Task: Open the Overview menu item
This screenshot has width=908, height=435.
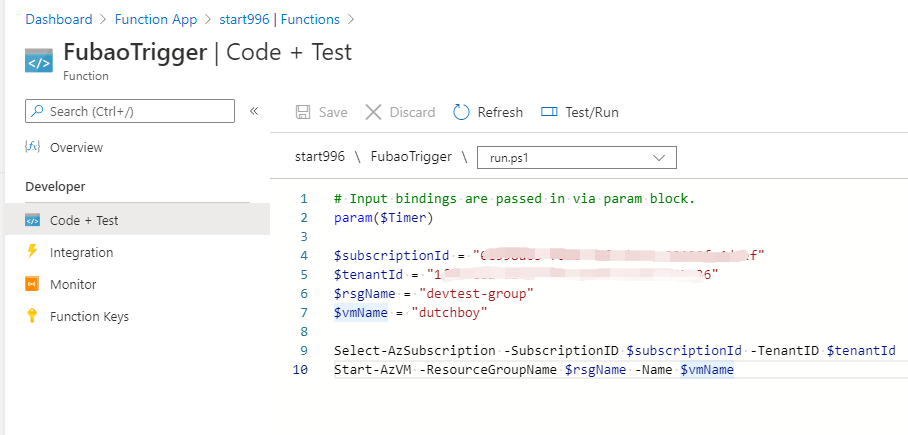Action: pyautogui.click(x=76, y=147)
